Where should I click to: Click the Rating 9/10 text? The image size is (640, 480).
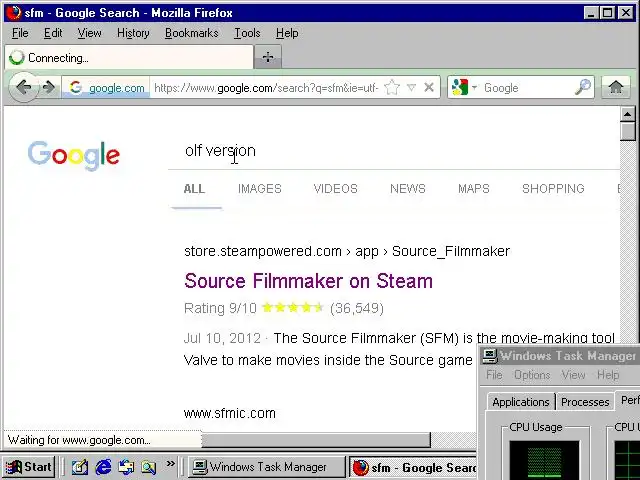220,308
